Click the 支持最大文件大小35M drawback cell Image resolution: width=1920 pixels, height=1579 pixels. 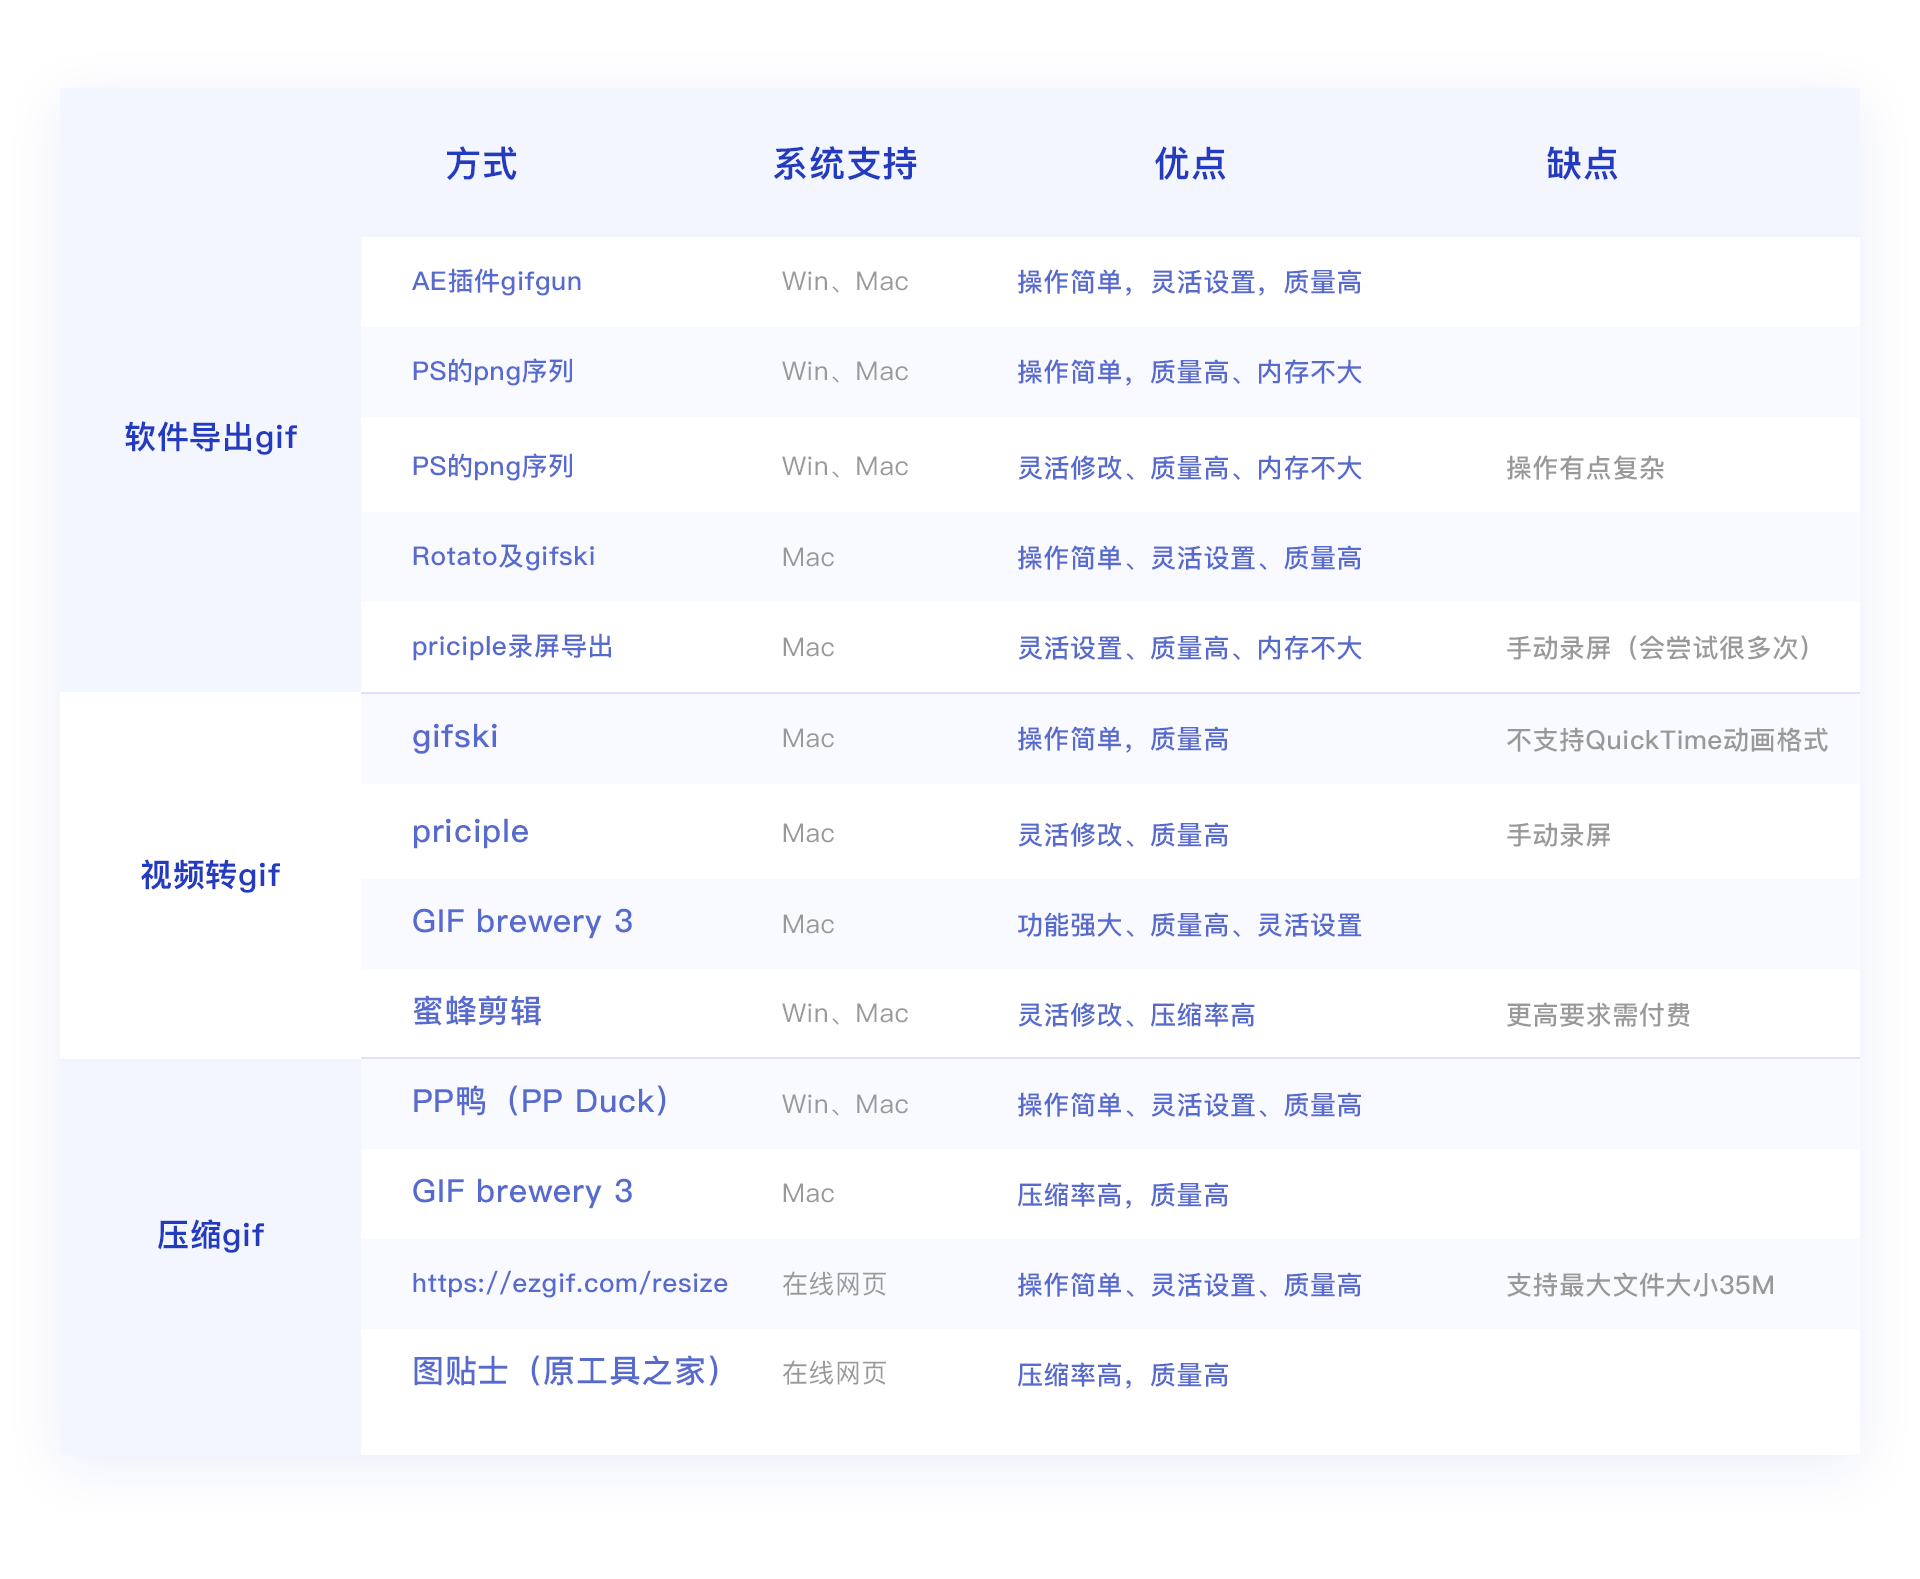click(x=1640, y=1285)
